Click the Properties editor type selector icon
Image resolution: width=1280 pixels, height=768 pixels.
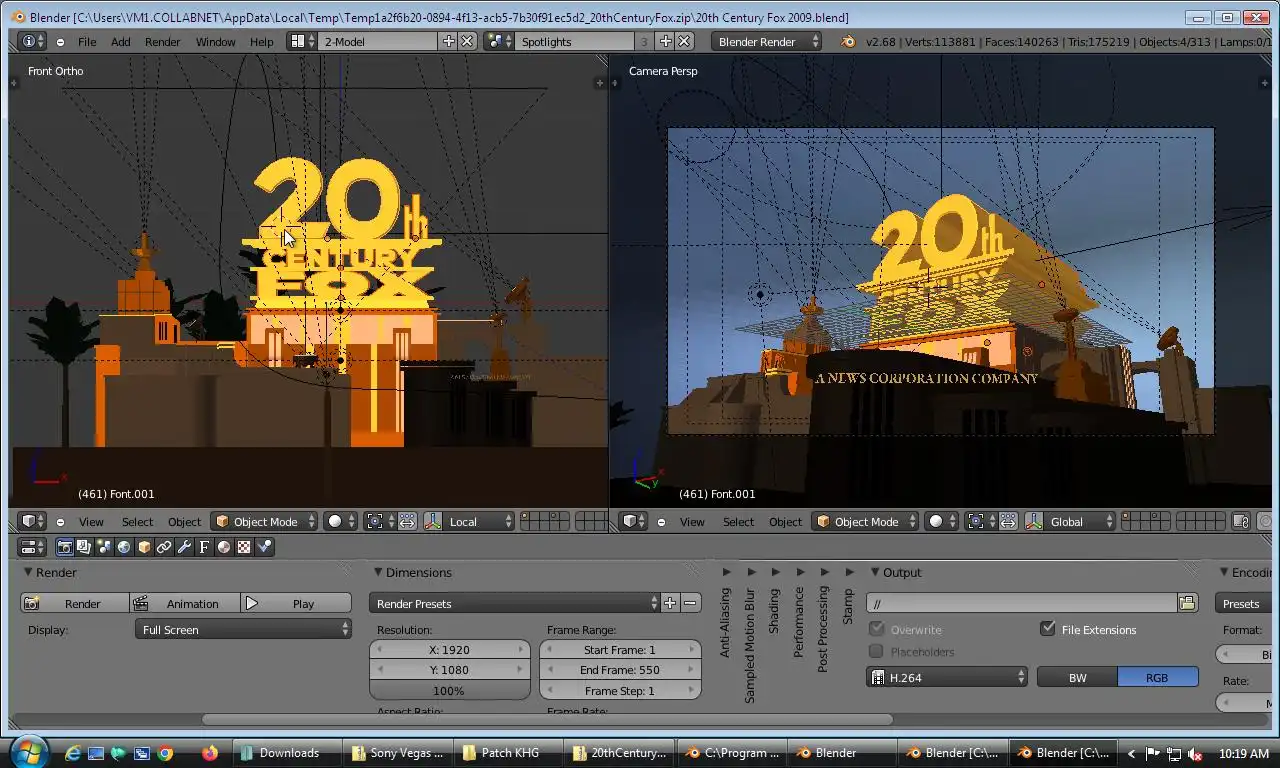[32, 547]
